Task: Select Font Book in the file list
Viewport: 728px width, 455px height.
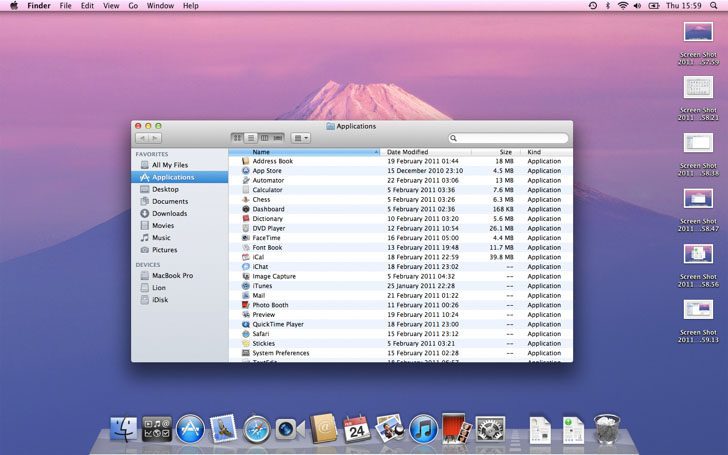Action: pyautogui.click(x=401, y=247)
